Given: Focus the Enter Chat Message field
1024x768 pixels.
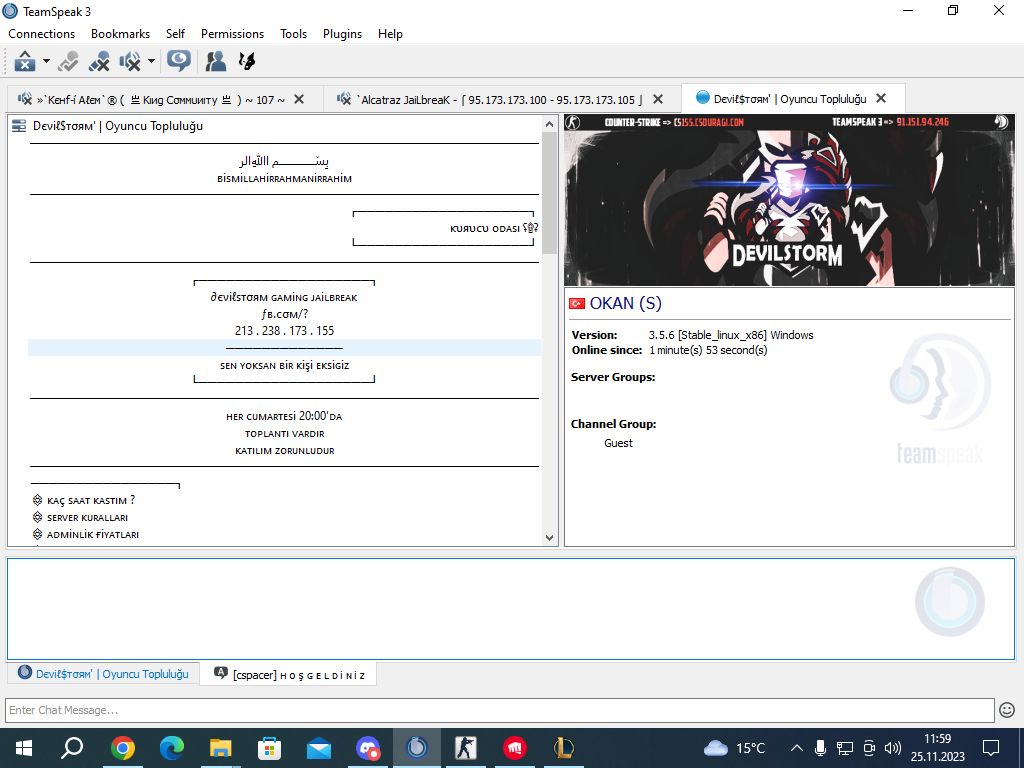Looking at the screenshot, I should [500, 710].
